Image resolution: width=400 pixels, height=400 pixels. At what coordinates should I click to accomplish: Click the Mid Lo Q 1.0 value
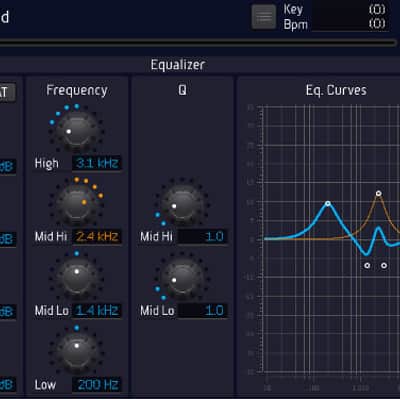pos(202,311)
